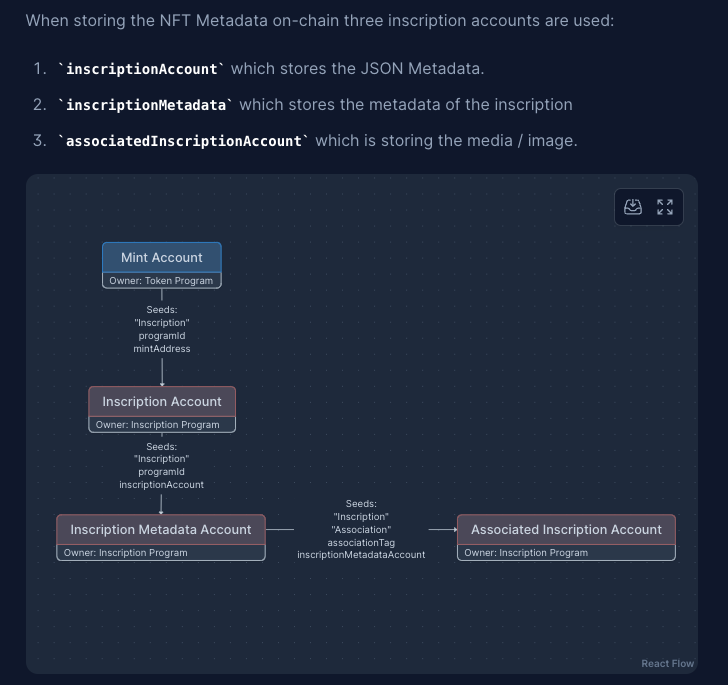Select the Associated Inscription Account node title
The image size is (728, 685).
click(566, 529)
